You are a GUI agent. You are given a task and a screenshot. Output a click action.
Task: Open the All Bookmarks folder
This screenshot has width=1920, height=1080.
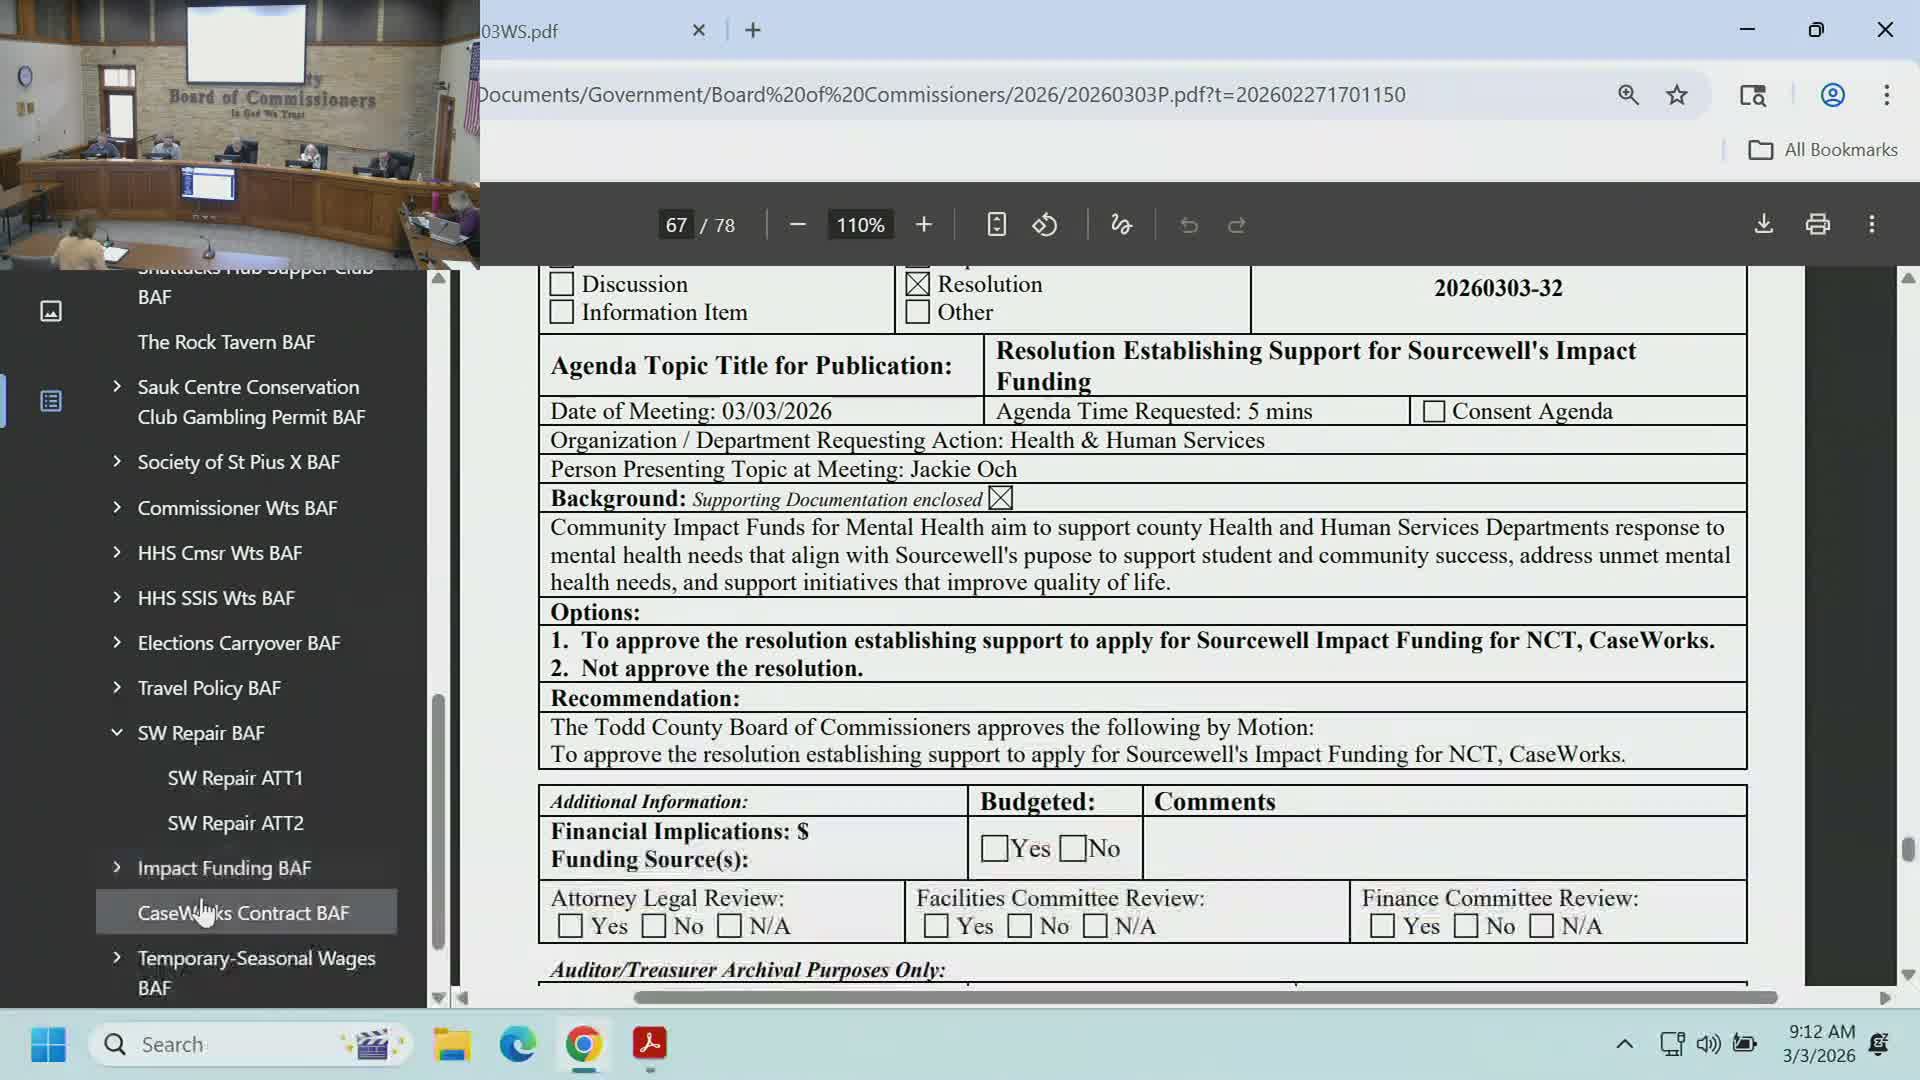point(1822,150)
